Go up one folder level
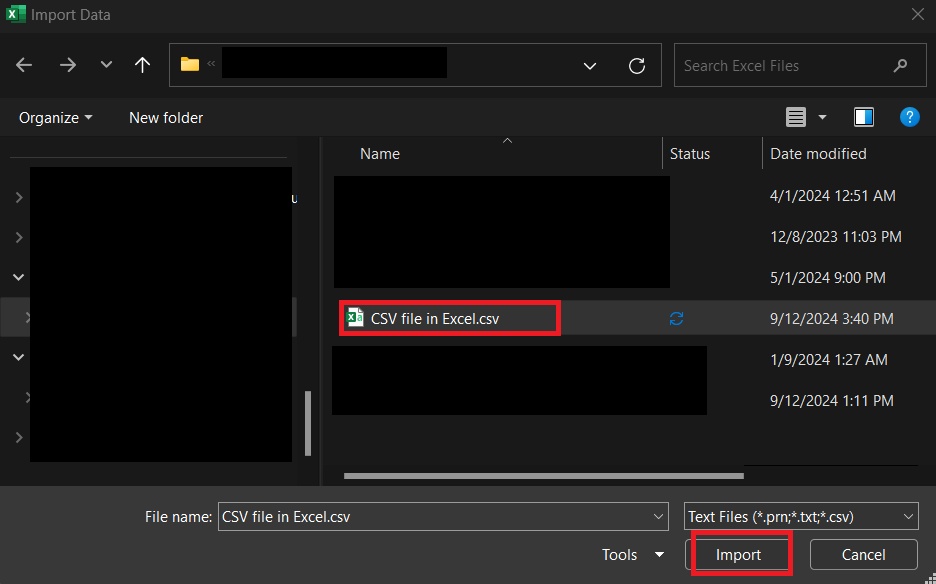 coord(142,65)
